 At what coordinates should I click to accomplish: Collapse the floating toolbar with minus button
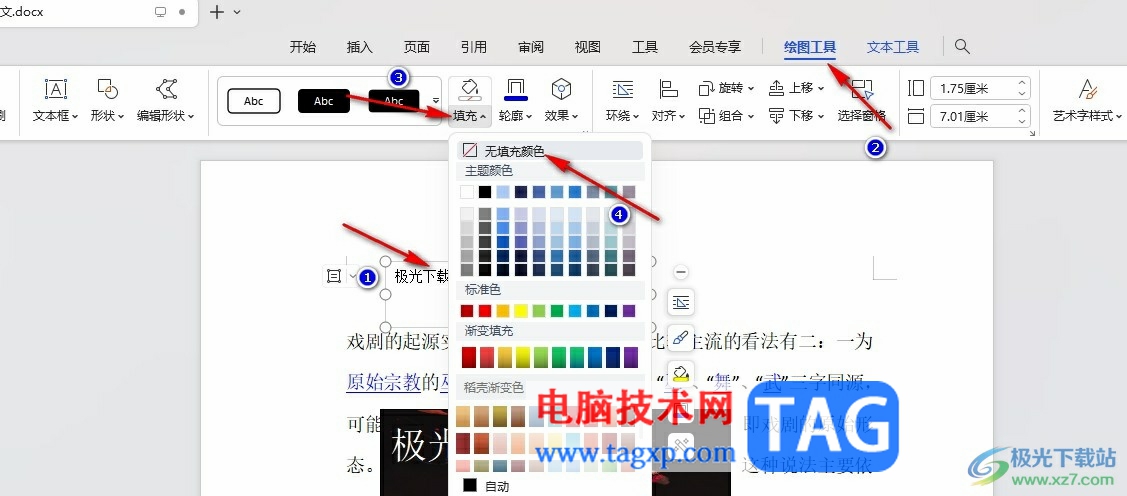click(681, 272)
